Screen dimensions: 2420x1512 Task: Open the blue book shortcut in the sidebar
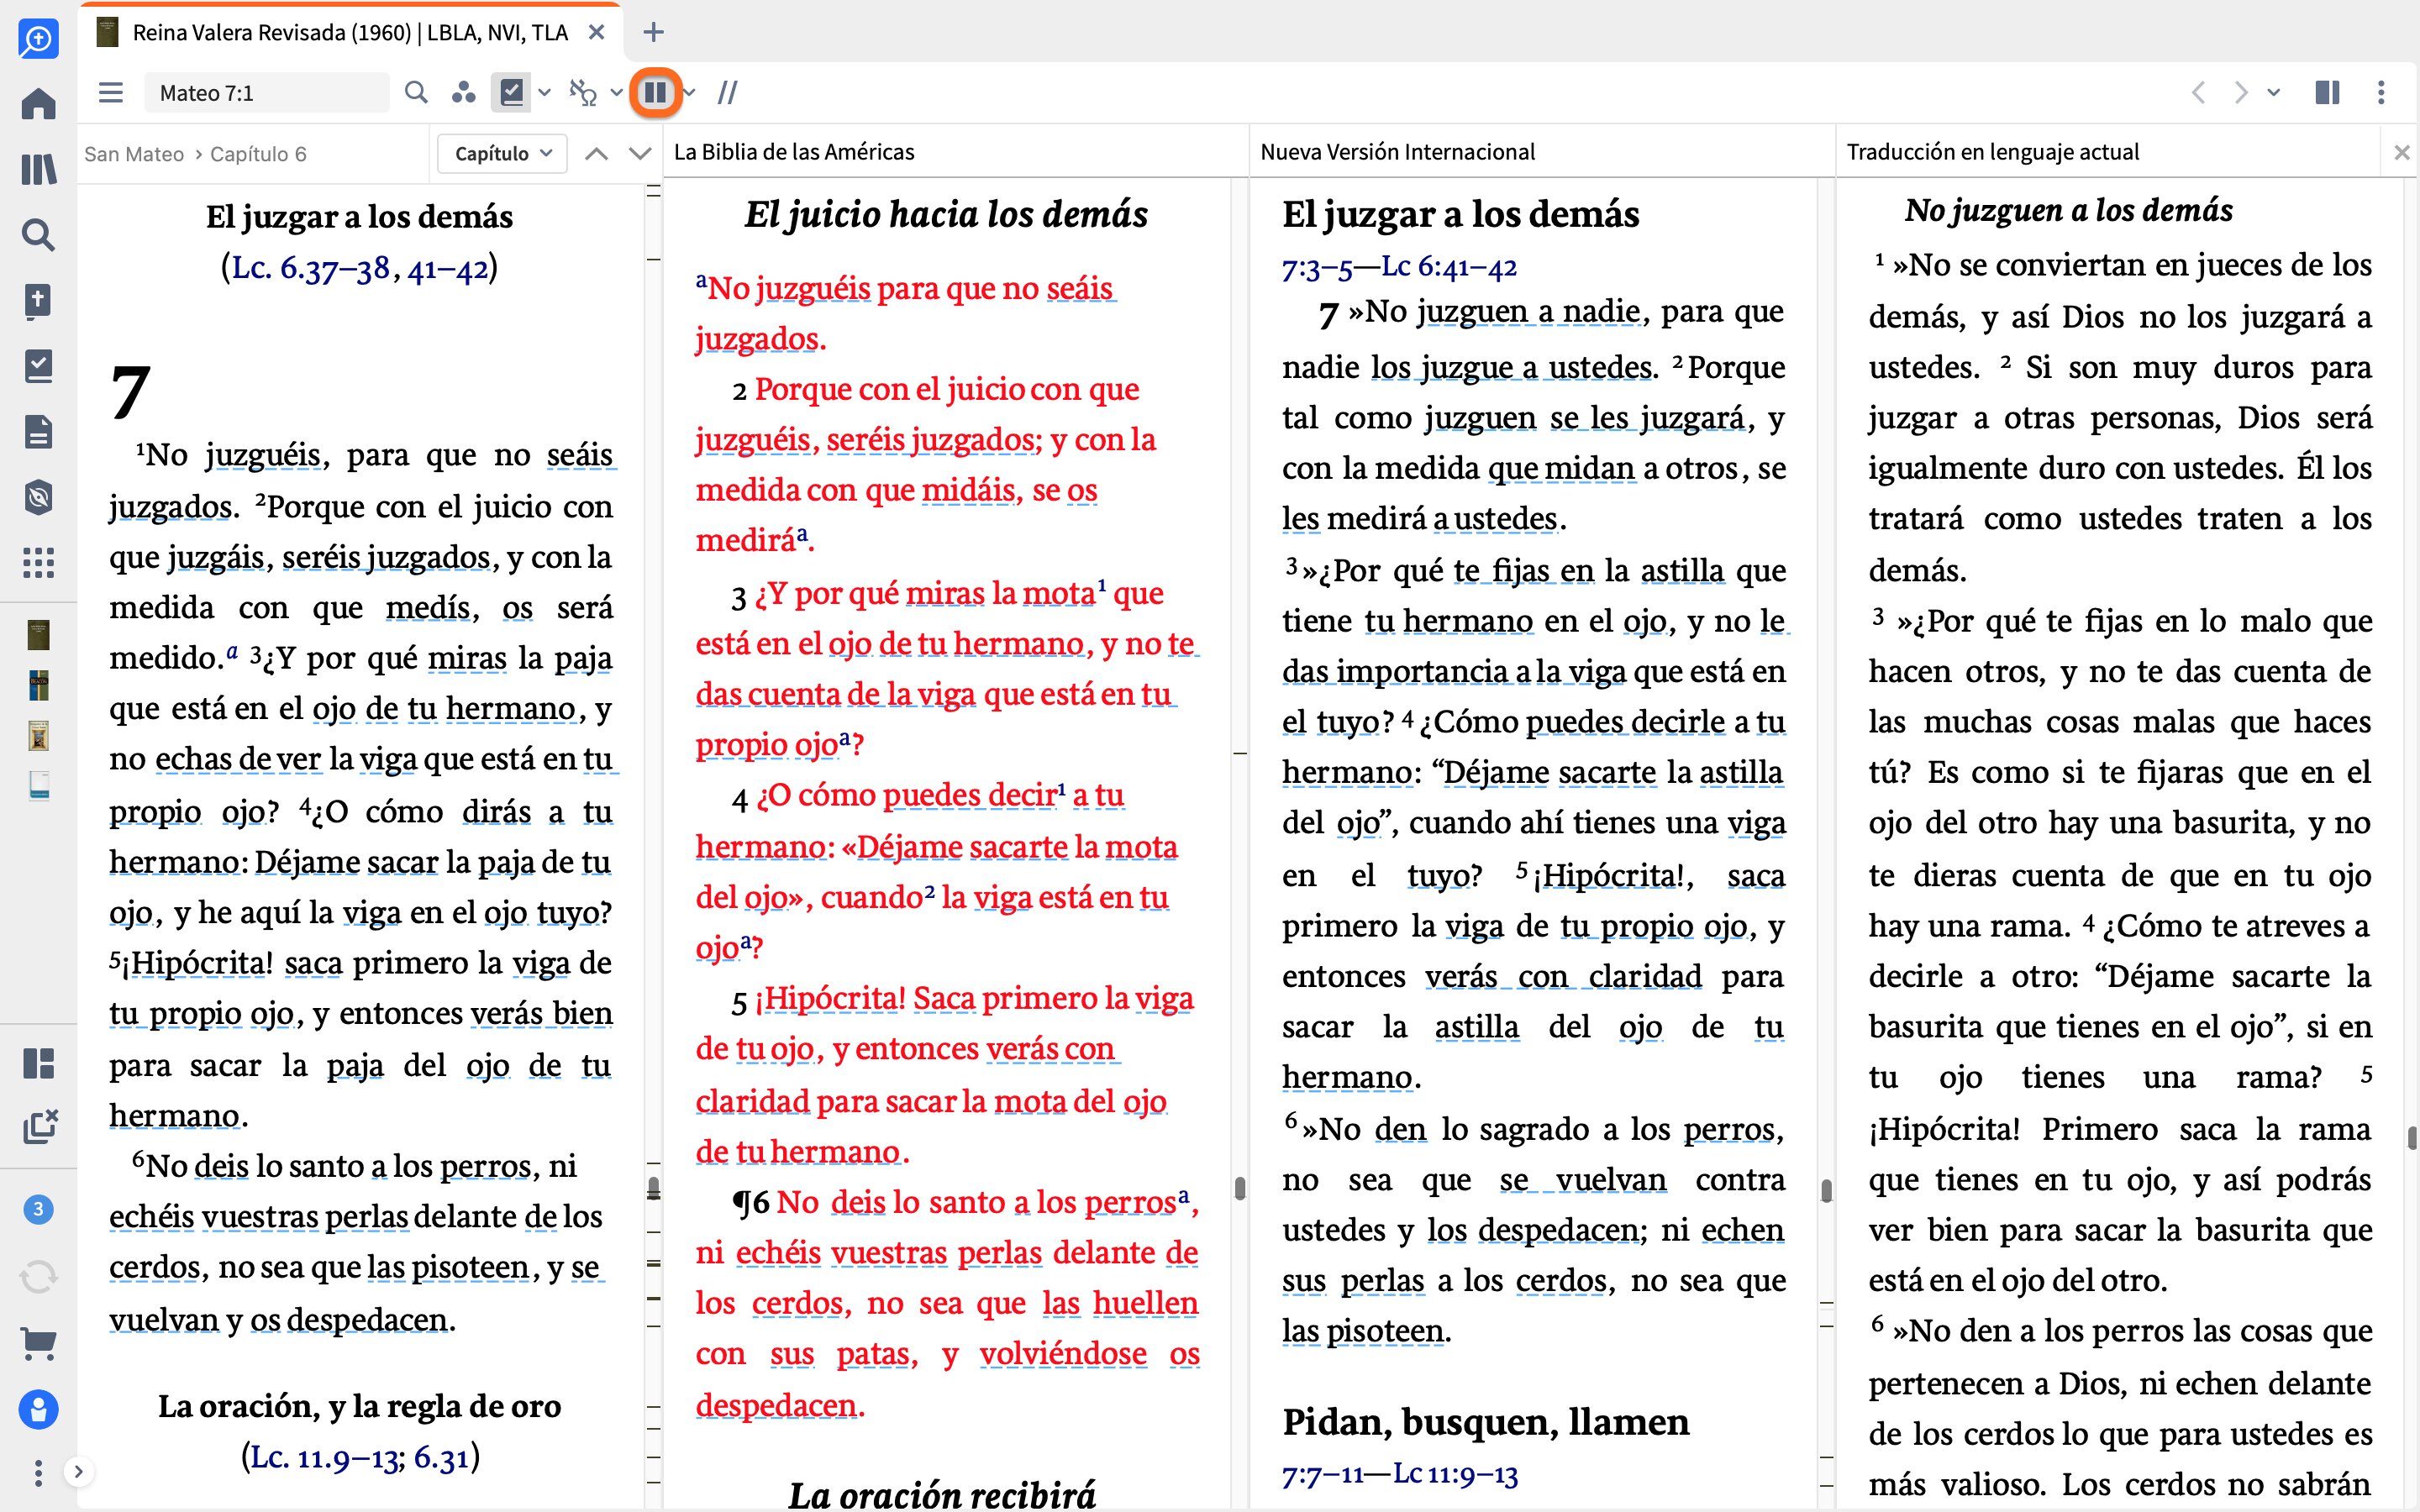tap(38, 686)
